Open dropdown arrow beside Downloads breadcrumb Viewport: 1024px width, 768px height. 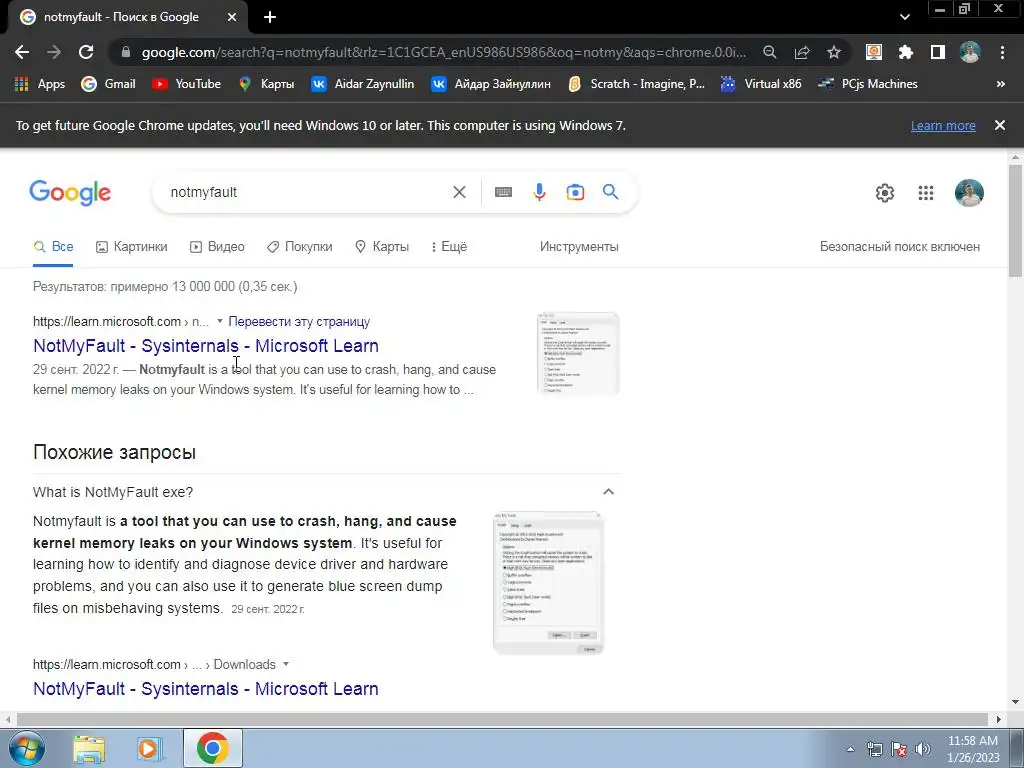pos(285,664)
